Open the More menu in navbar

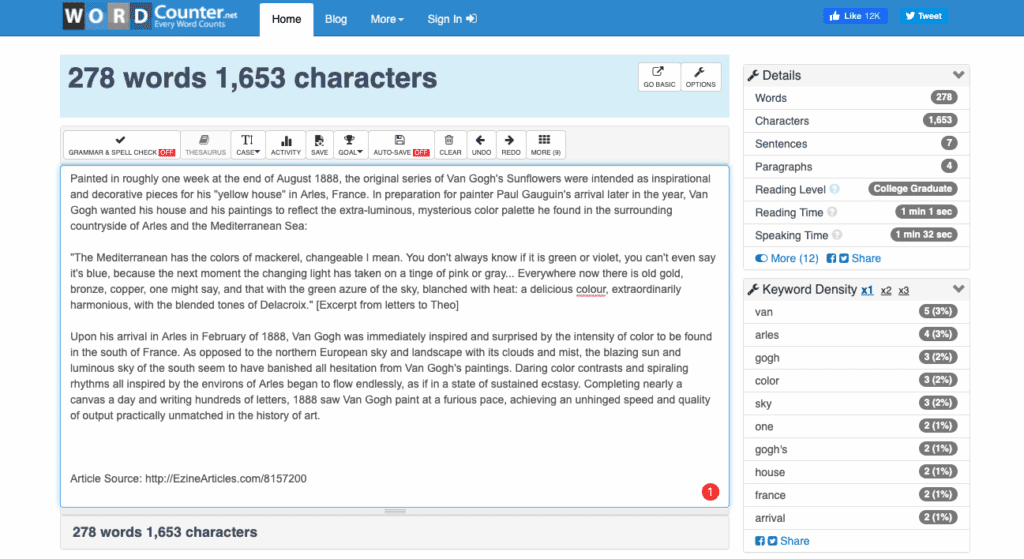(387, 19)
